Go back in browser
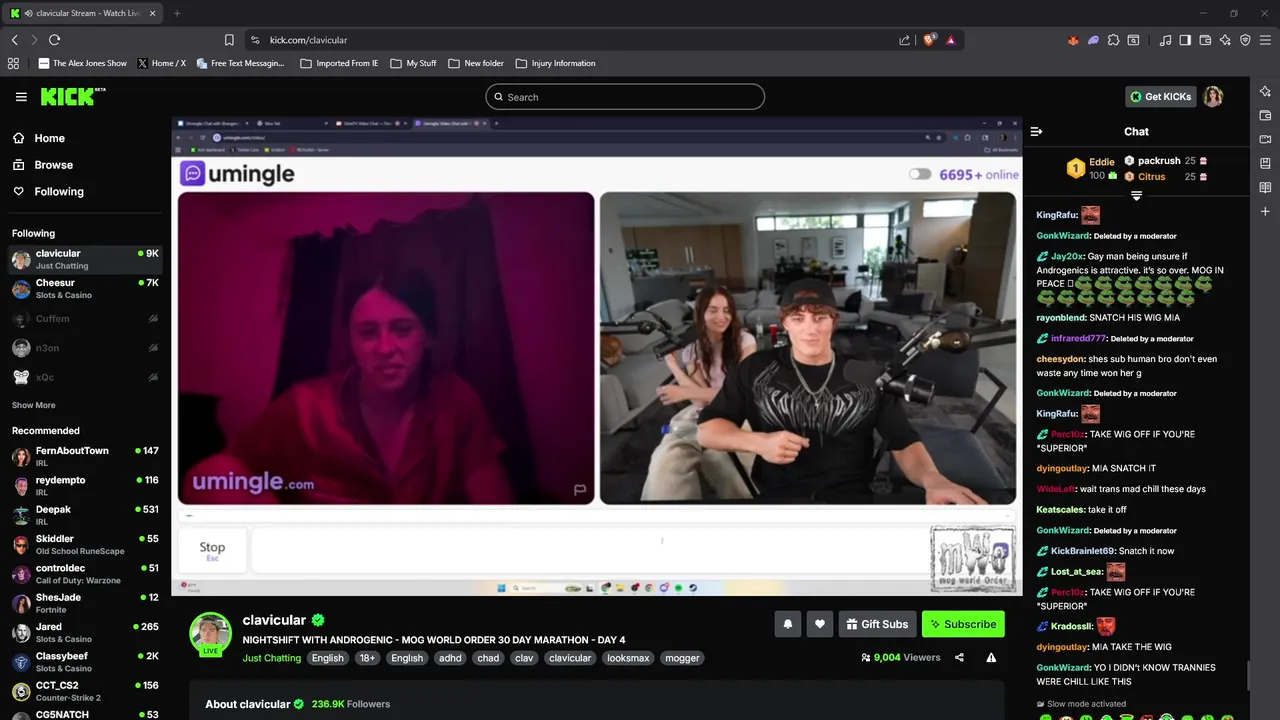The height and width of the screenshot is (720, 1280). (x=14, y=40)
